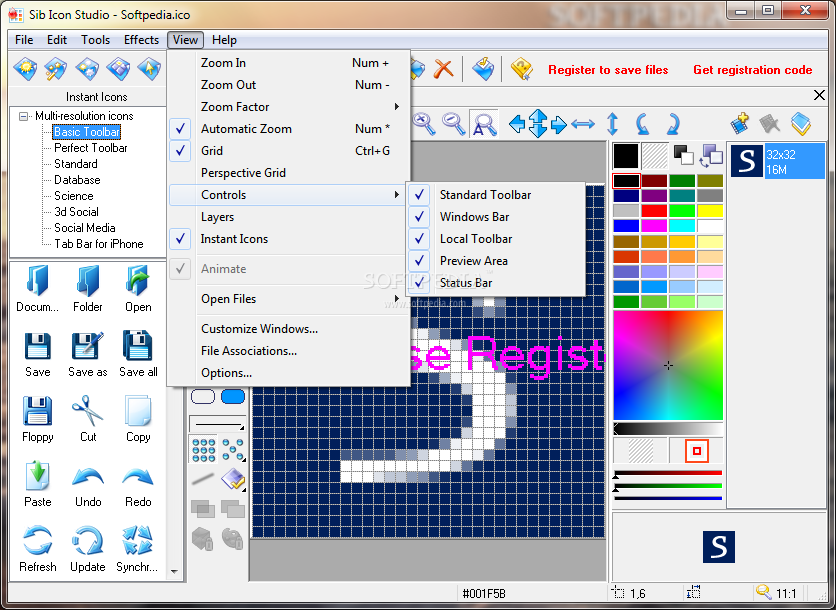Flip image vertically with double arrow
The image size is (836, 610).
(613, 124)
